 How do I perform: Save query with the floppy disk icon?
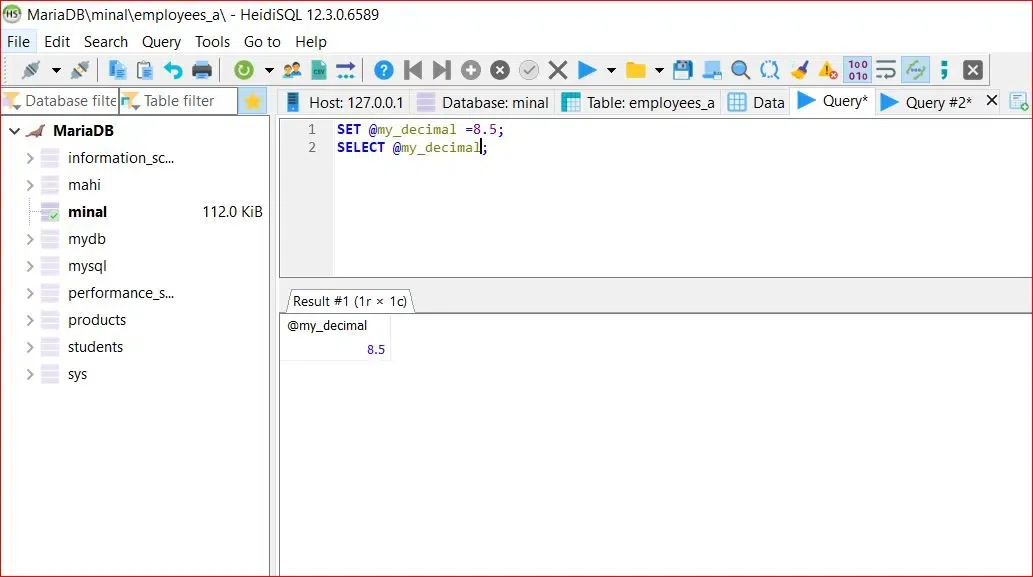click(x=683, y=70)
